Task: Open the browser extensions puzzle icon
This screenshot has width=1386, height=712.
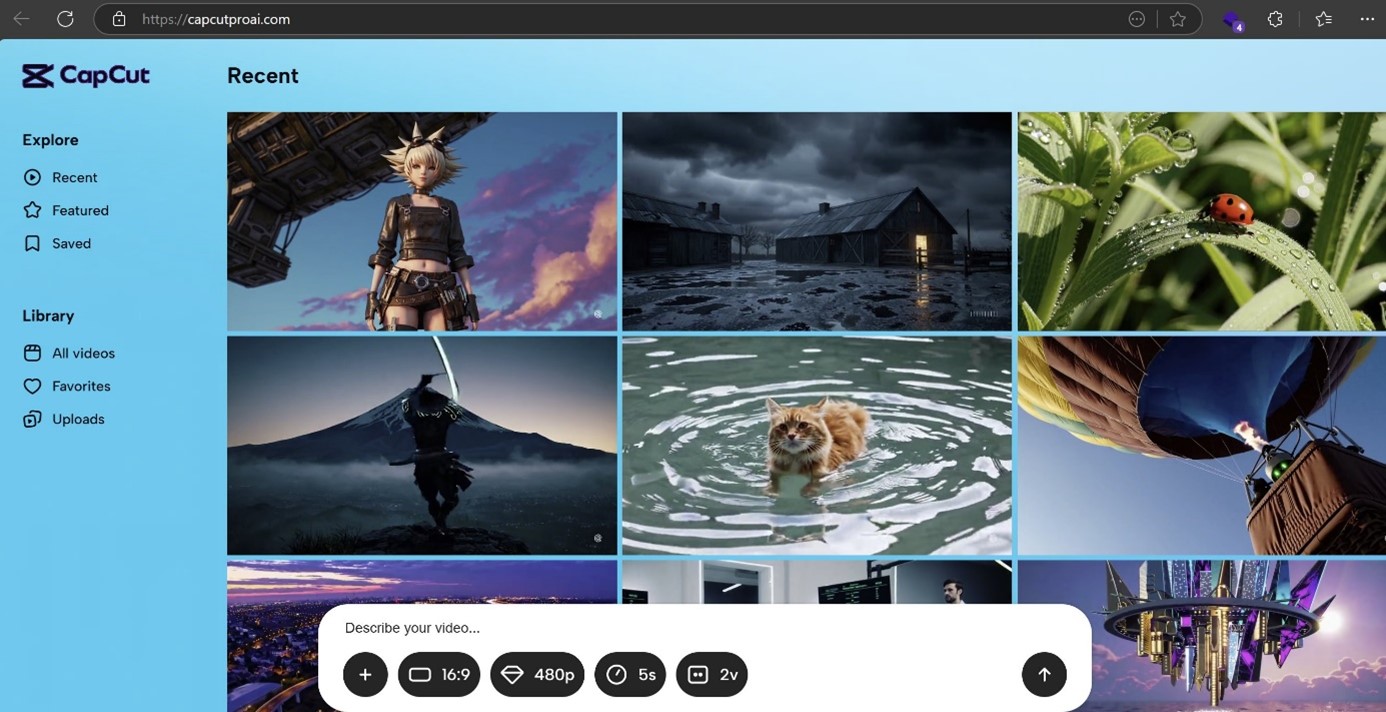Action: coord(1275,19)
